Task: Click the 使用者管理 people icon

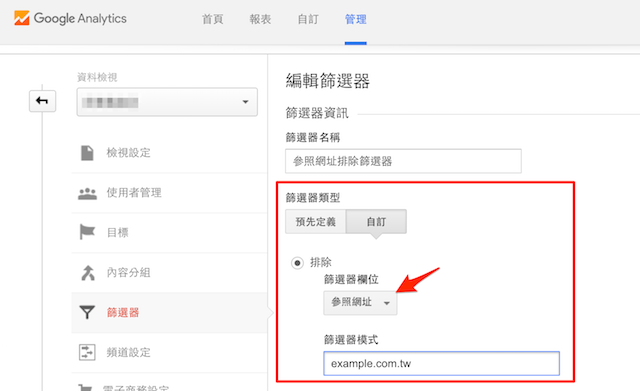Action: point(87,193)
